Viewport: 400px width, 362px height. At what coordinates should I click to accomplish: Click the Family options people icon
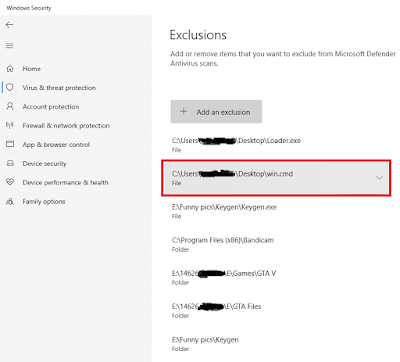pyautogui.click(x=10, y=201)
